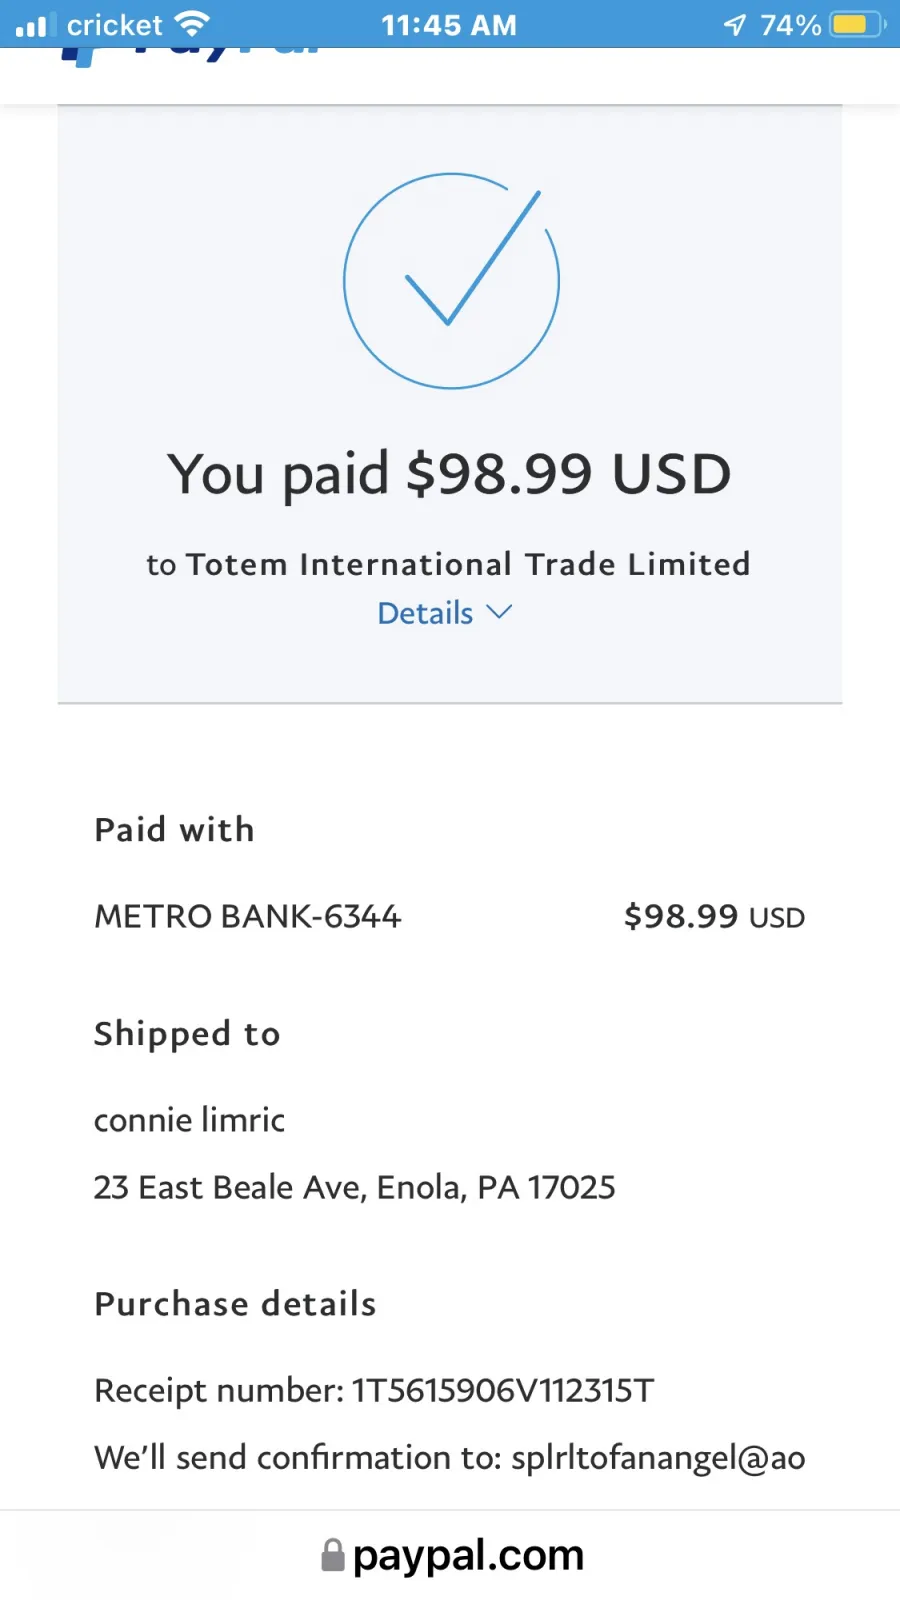Tap the paypal.com address bar
Screen dimensions: 900x1600
coord(452,1555)
